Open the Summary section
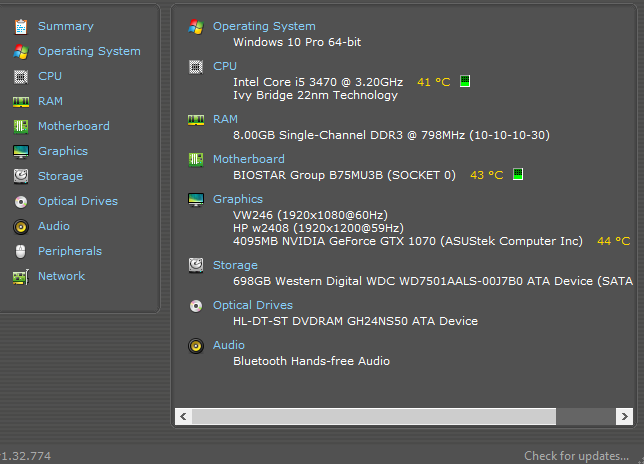The height and width of the screenshot is (464, 644). (66, 26)
